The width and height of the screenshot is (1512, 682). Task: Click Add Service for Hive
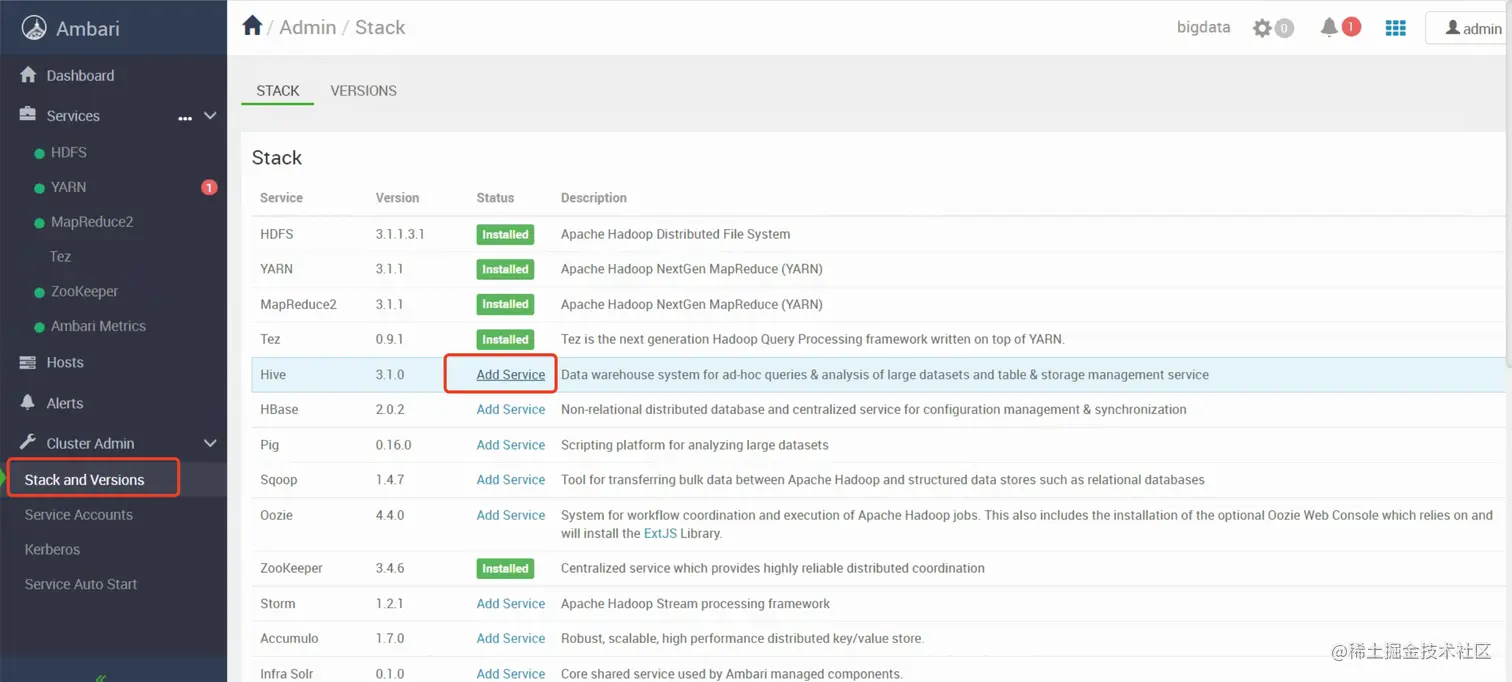coord(511,374)
